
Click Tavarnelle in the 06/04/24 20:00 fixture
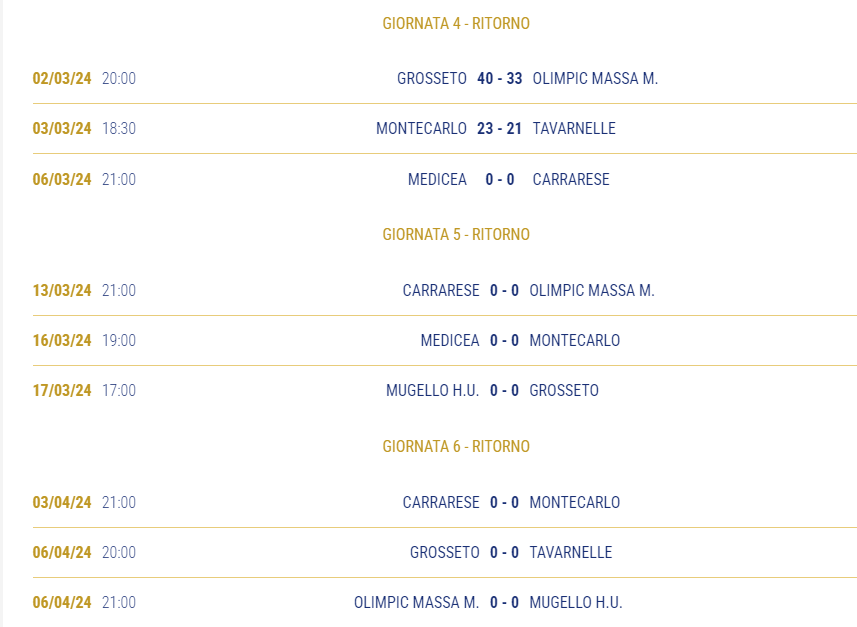(571, 553)
